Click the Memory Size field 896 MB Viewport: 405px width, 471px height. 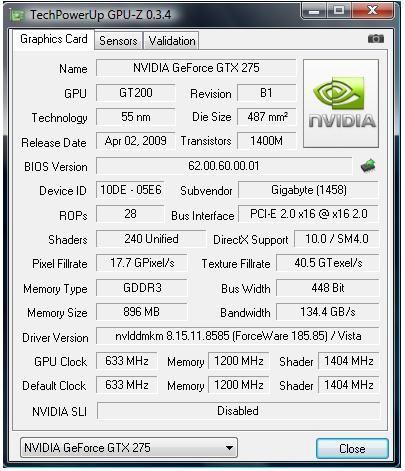click(142, 312)
